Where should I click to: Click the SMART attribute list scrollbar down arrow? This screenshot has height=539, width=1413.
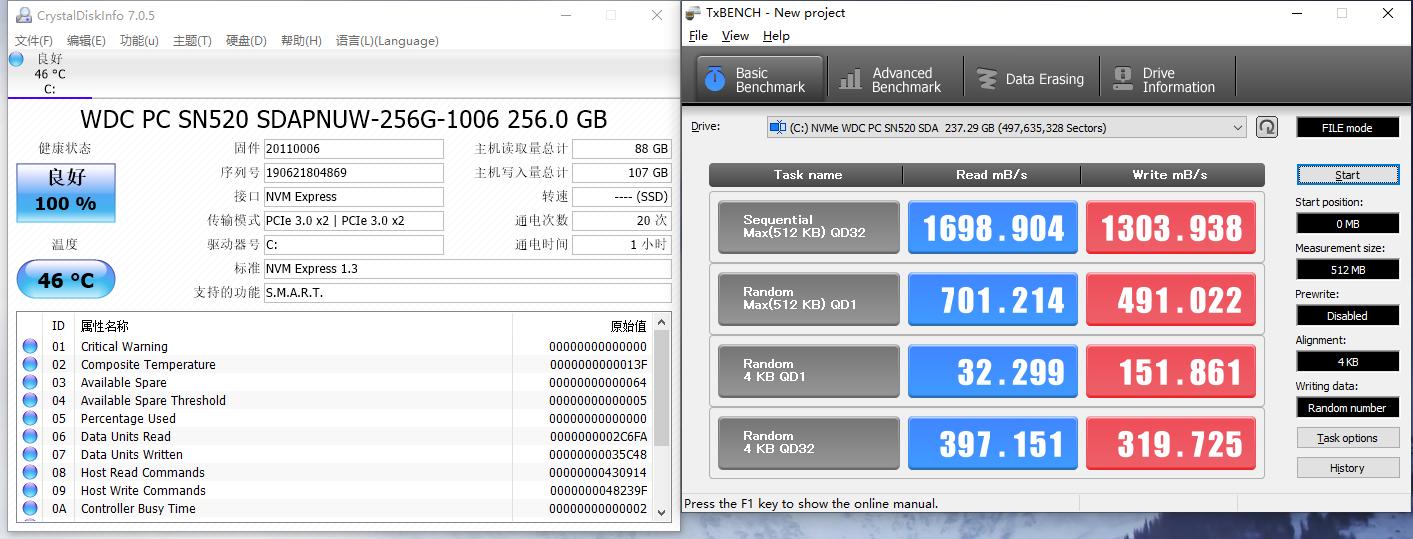660,512
